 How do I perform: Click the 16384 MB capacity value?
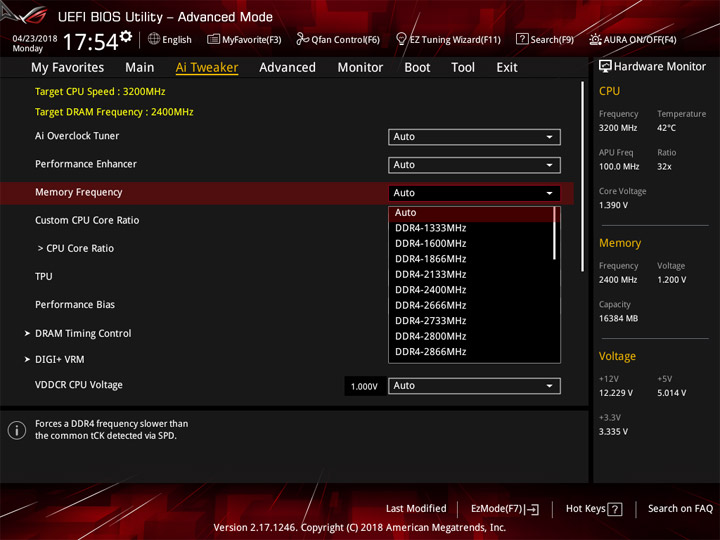click(618, 319)
